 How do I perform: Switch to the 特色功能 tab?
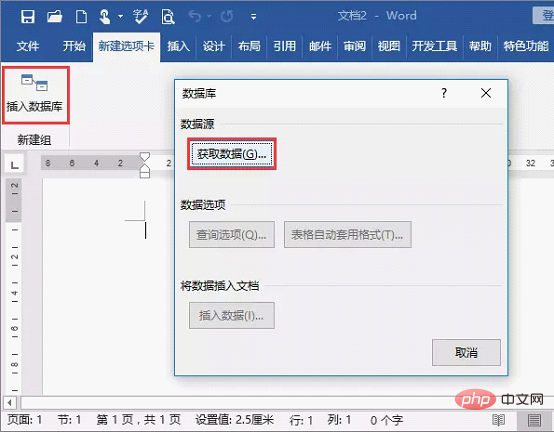[526, 46]
